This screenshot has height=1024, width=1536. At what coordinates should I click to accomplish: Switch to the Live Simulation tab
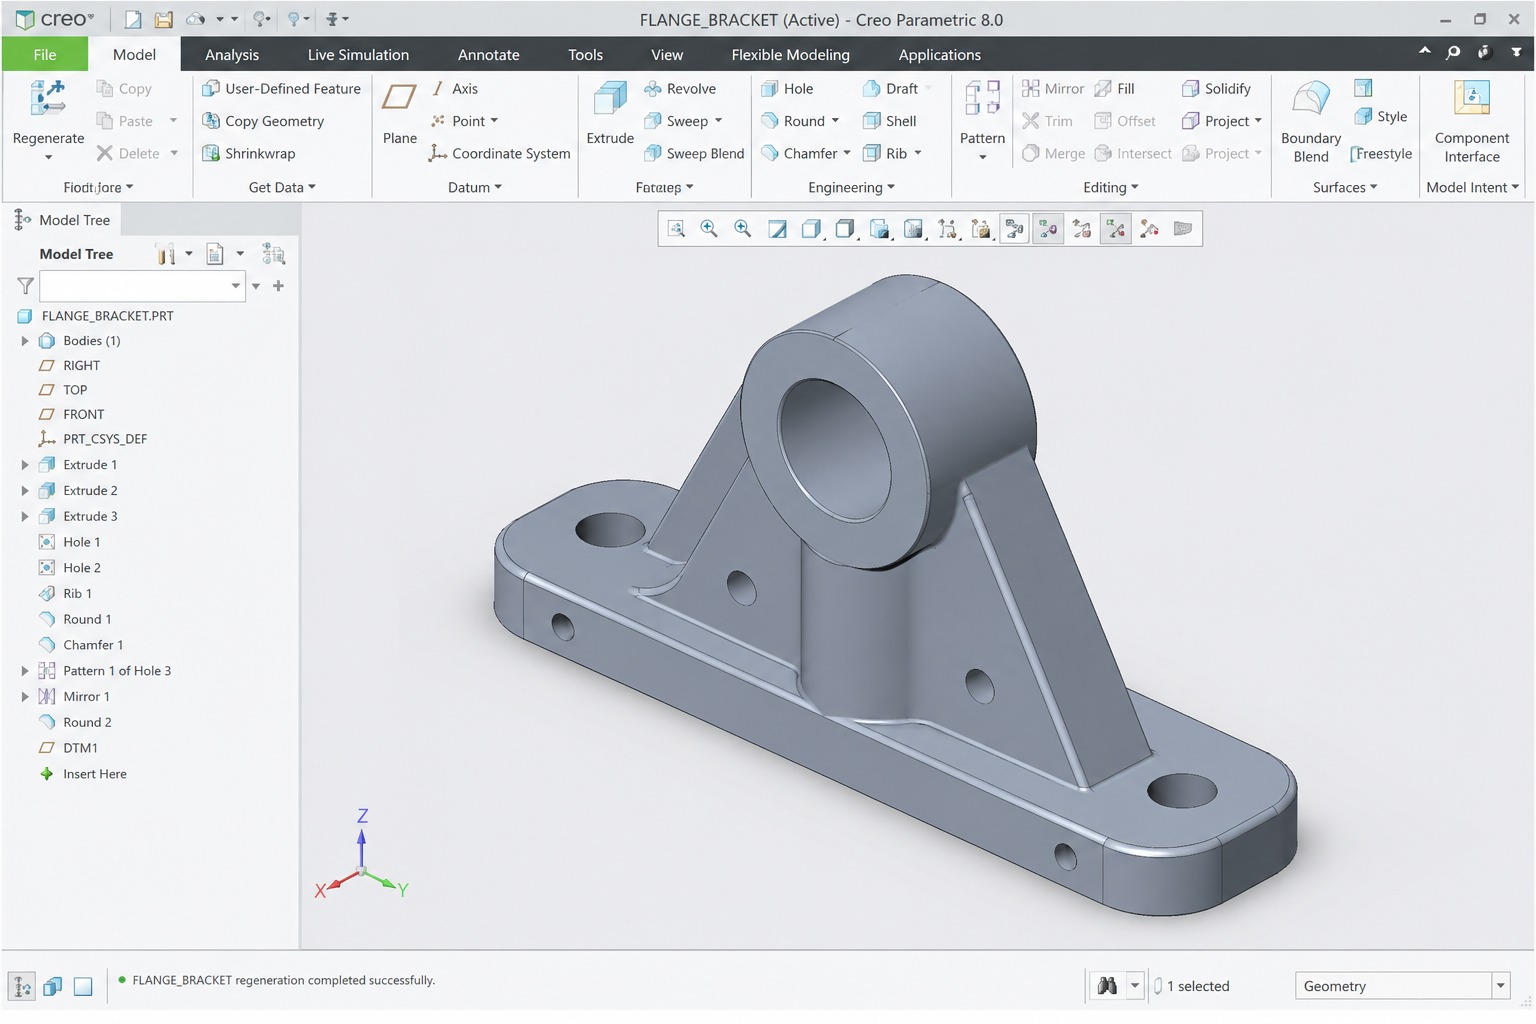[x=358, y=55]
